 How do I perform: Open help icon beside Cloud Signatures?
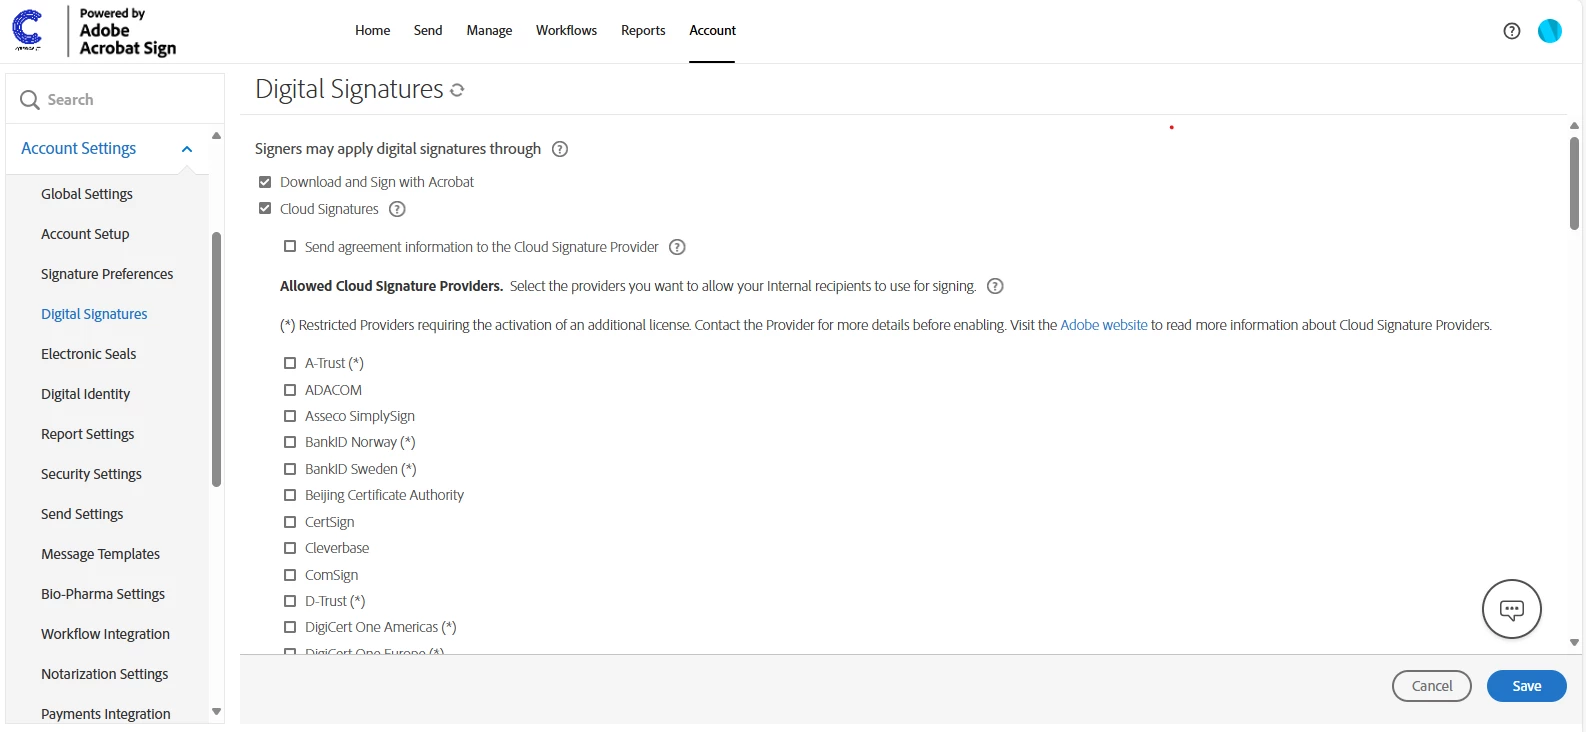397,209
